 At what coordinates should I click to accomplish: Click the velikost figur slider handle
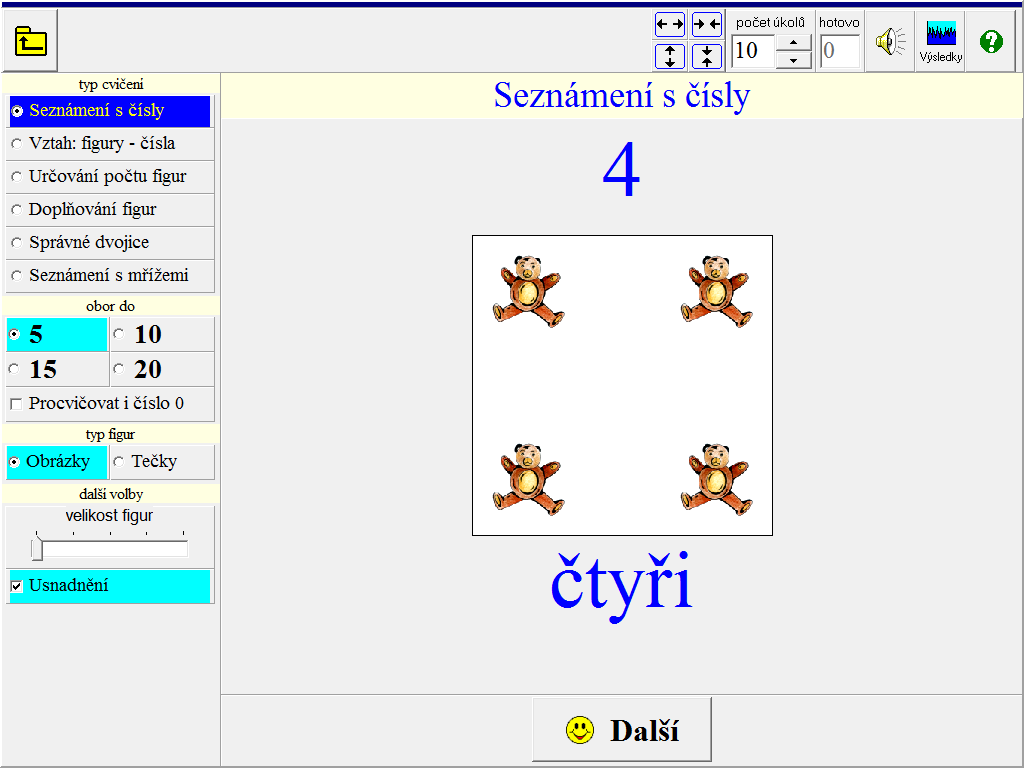tap(37, 549)
